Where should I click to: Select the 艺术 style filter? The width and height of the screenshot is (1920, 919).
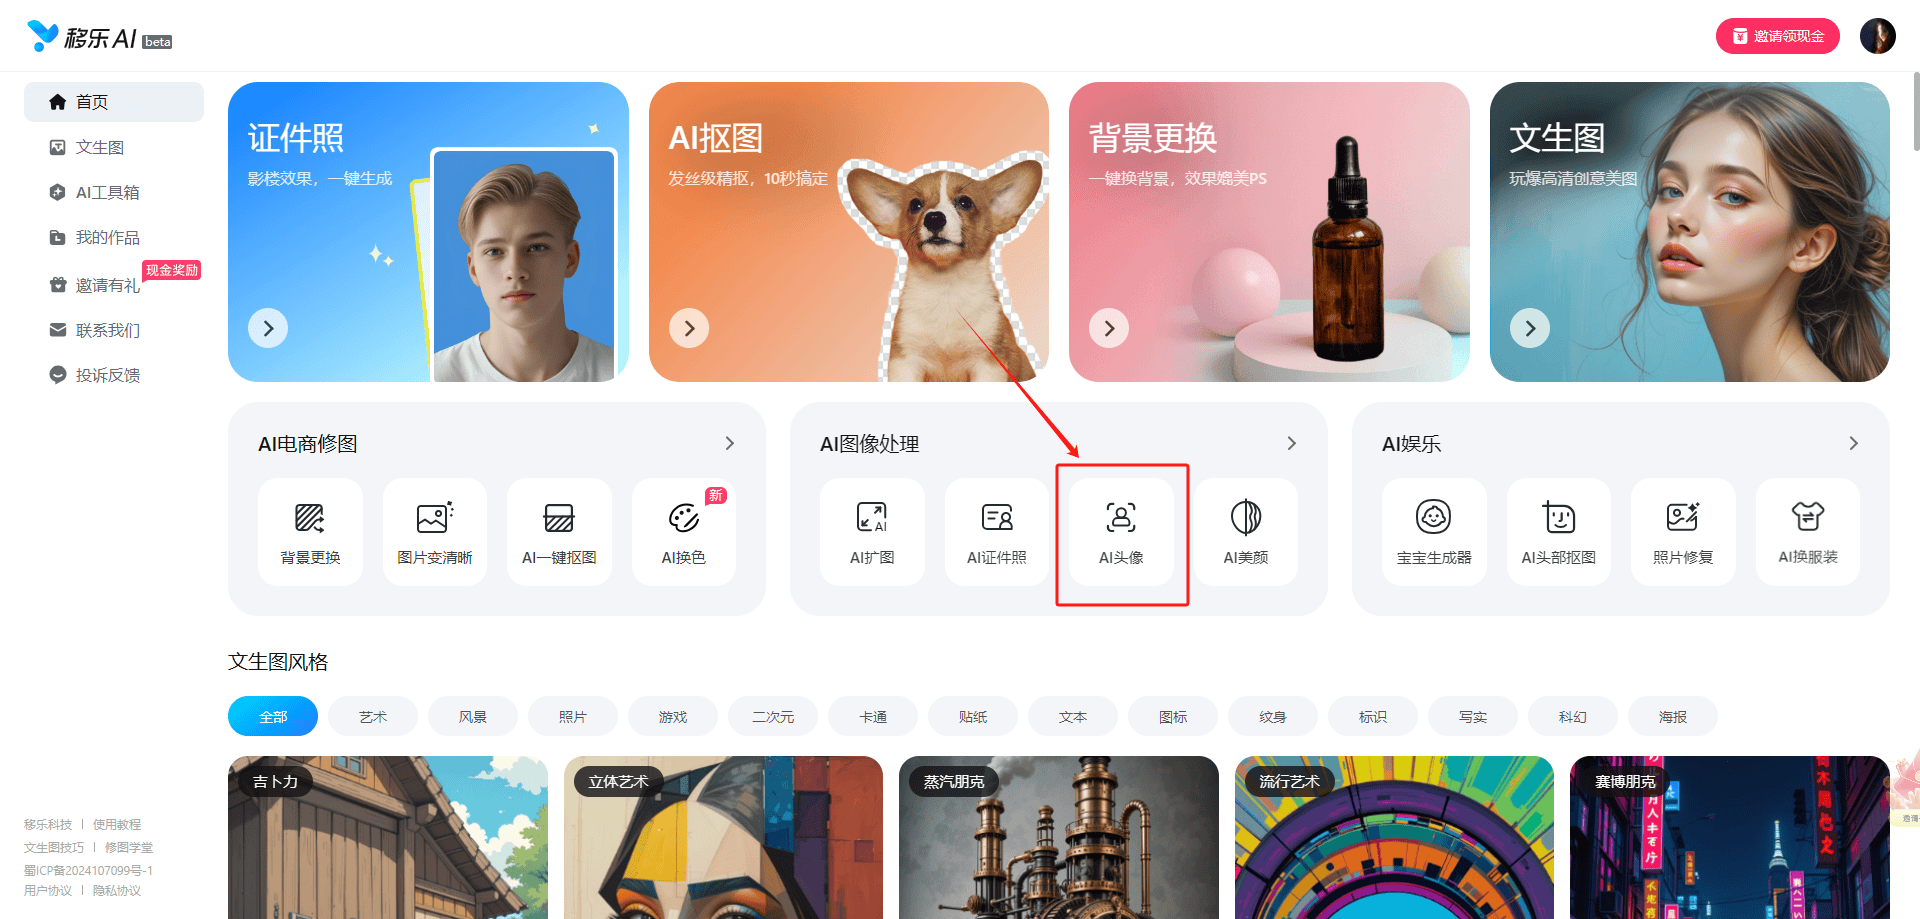[x=373, y=716]
